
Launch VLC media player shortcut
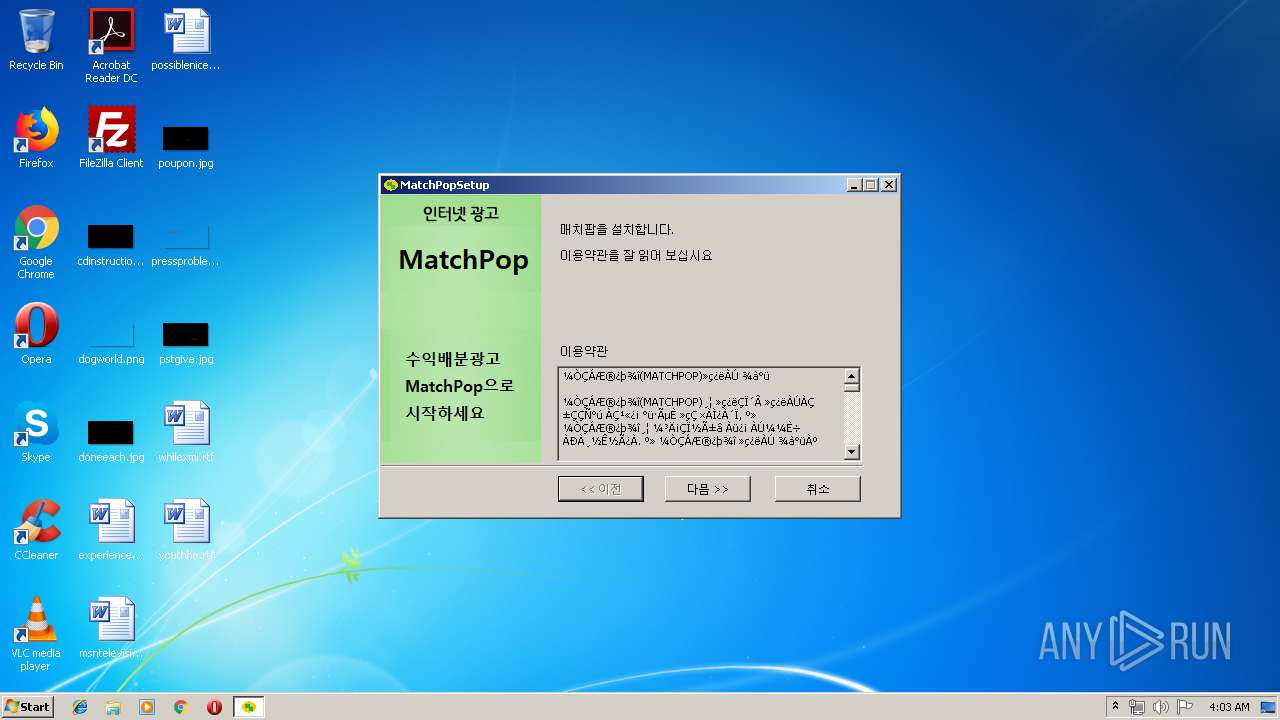pyautogui.click(x=36, y=634)
